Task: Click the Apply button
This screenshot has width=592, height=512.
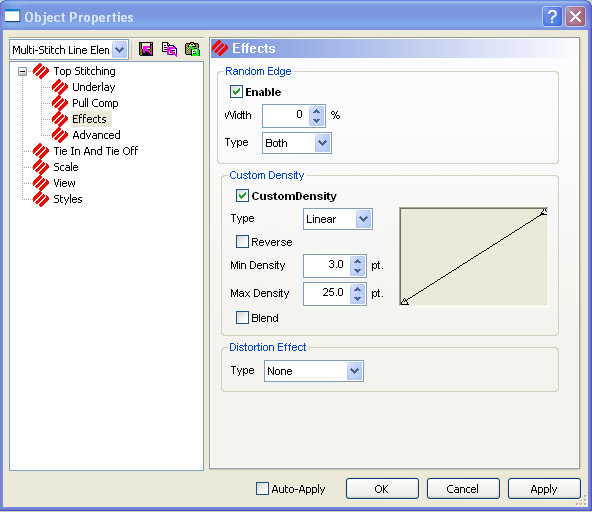Action: point(544,489)
